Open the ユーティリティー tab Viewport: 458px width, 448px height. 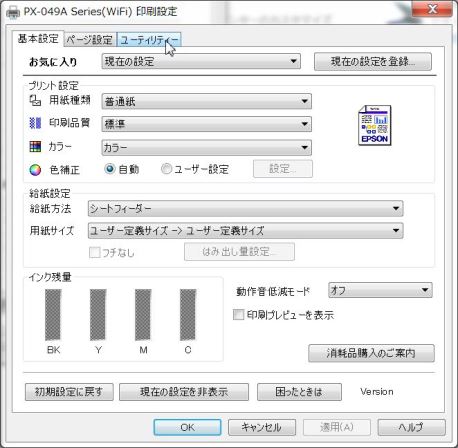click(149, 40)
